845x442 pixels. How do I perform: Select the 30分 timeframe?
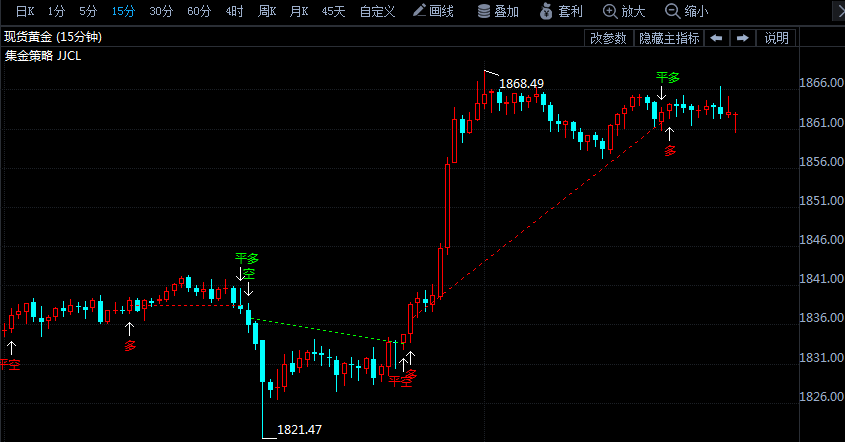click(x=161, y=11)
